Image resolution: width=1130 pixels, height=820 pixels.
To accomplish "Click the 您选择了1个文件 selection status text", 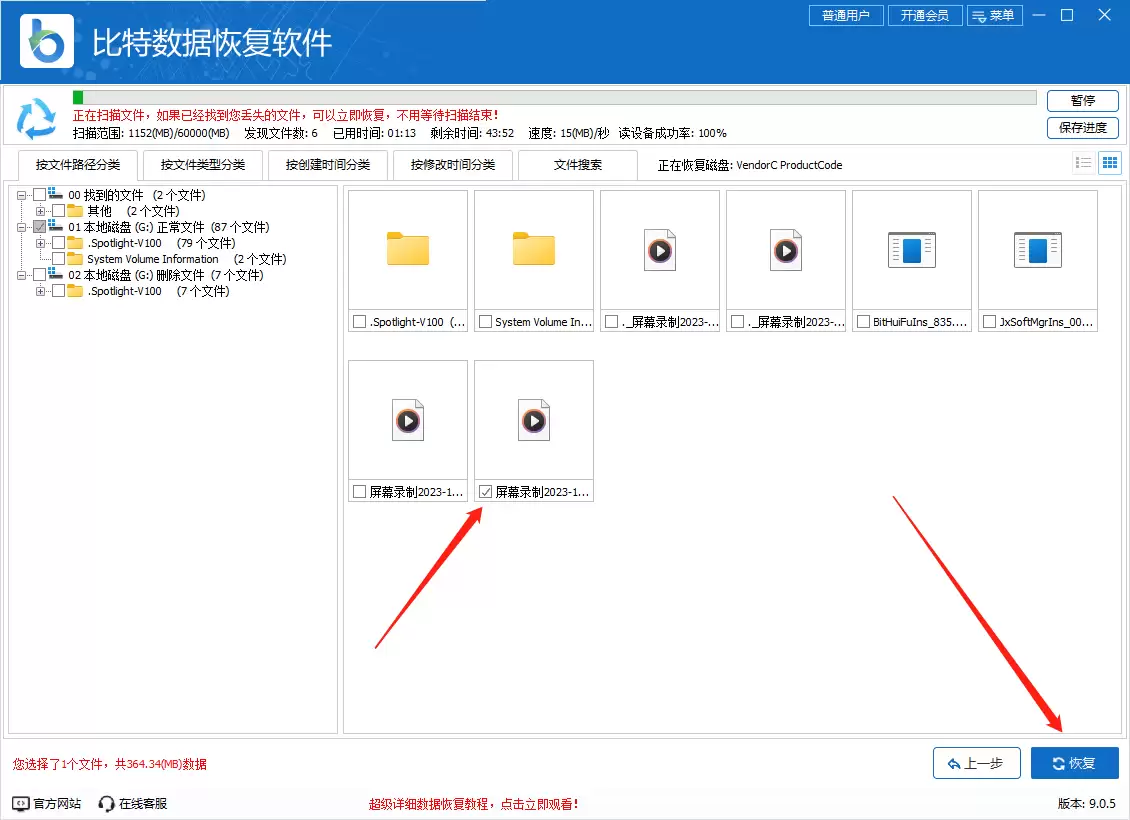I will click(x=110, y=764).
